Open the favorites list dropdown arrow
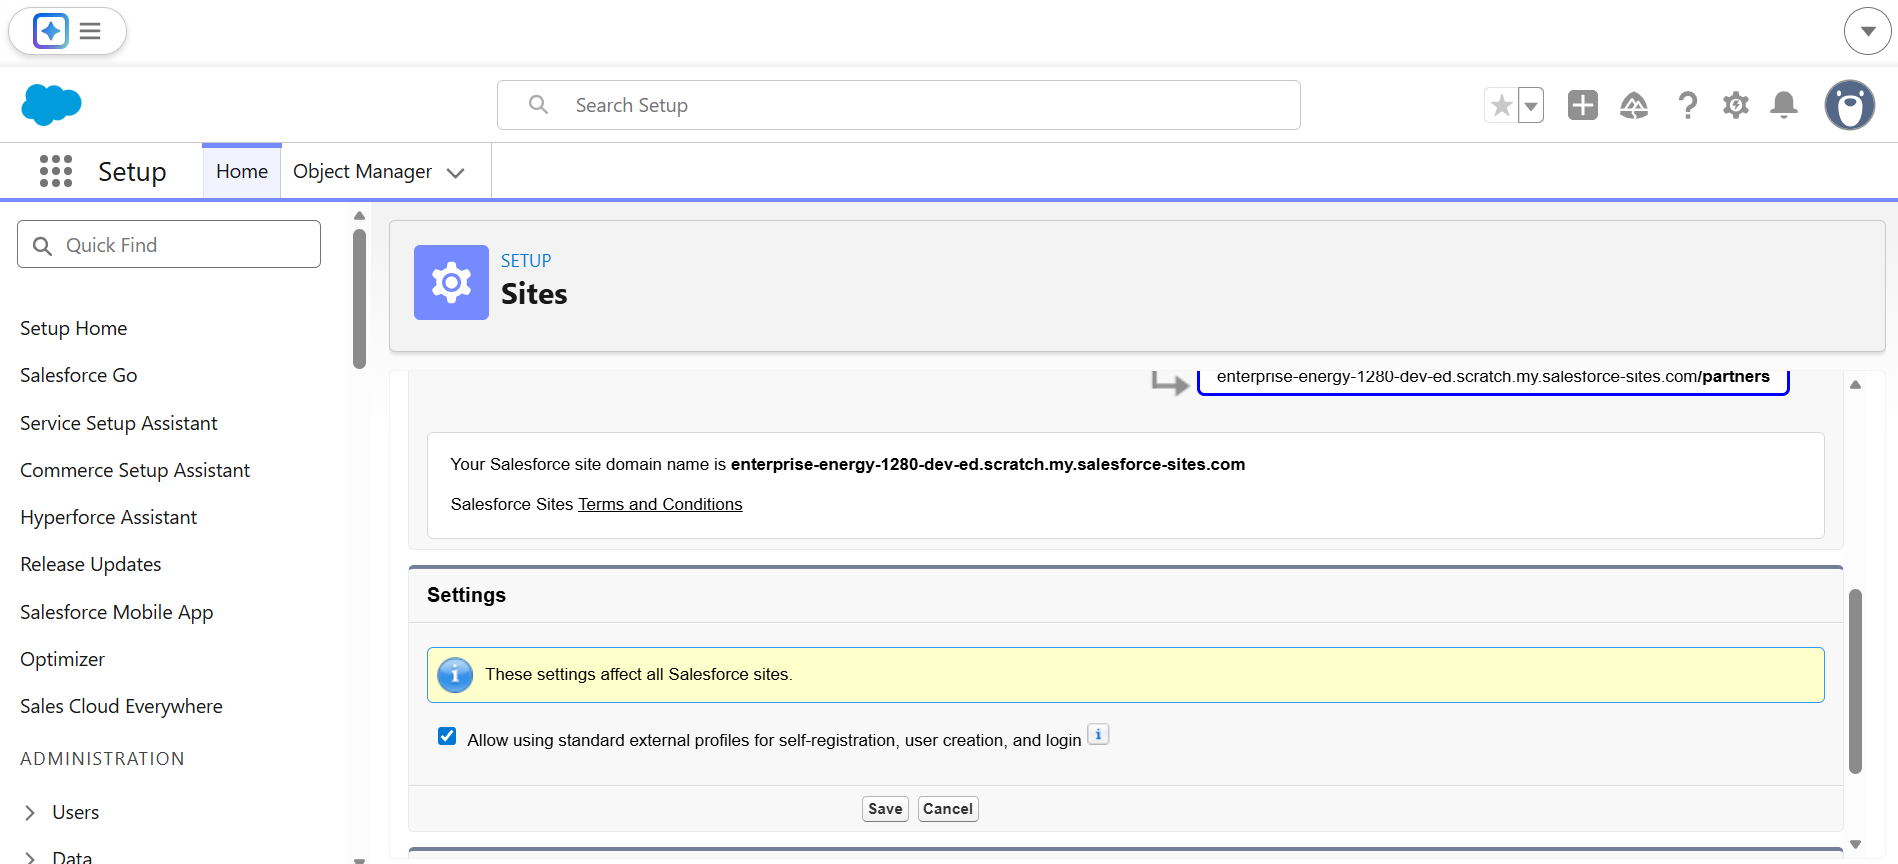 [1531, 105]
